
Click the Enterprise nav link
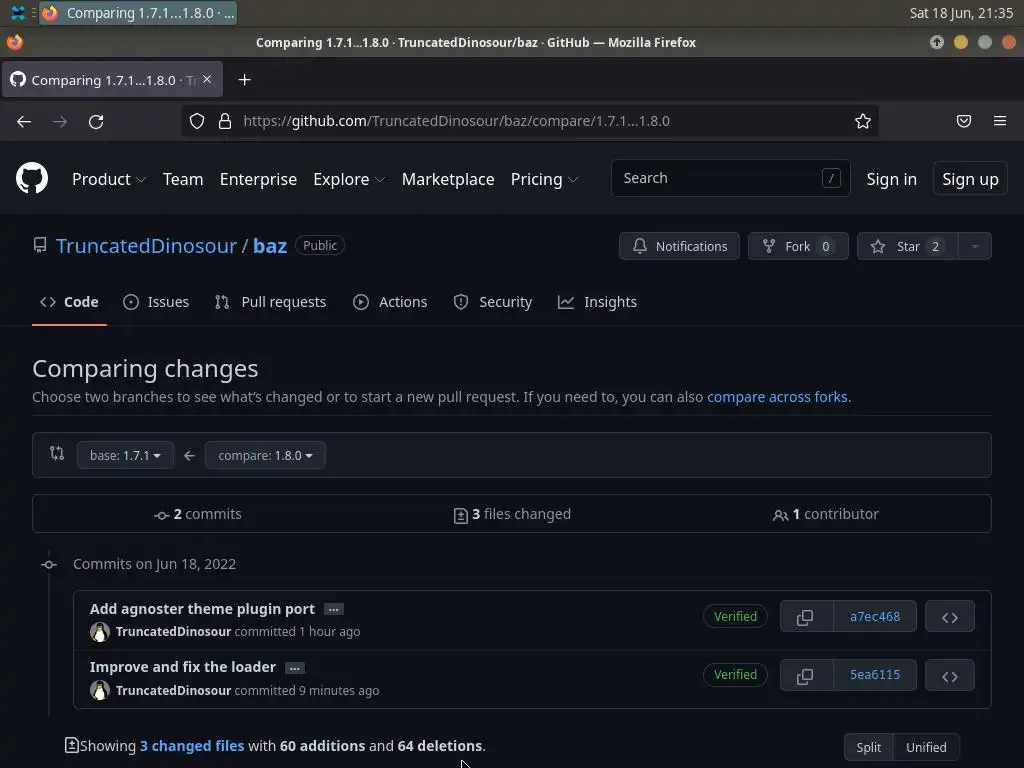point(258,179)
